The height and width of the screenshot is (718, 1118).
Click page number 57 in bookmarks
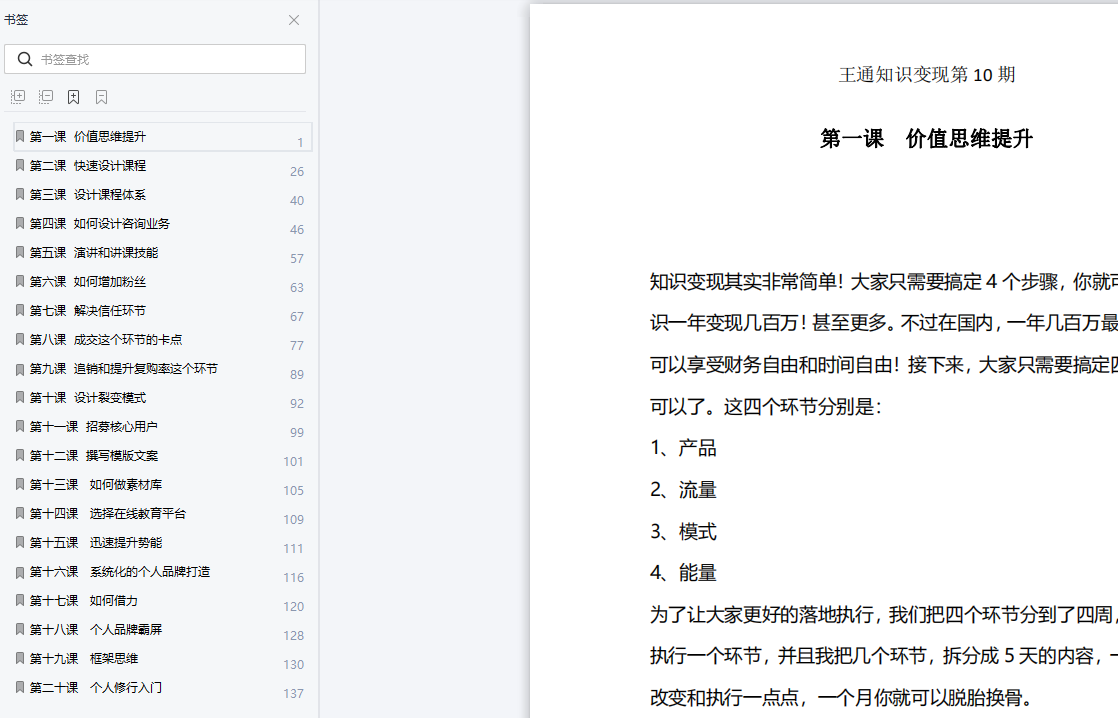(297, 259)
